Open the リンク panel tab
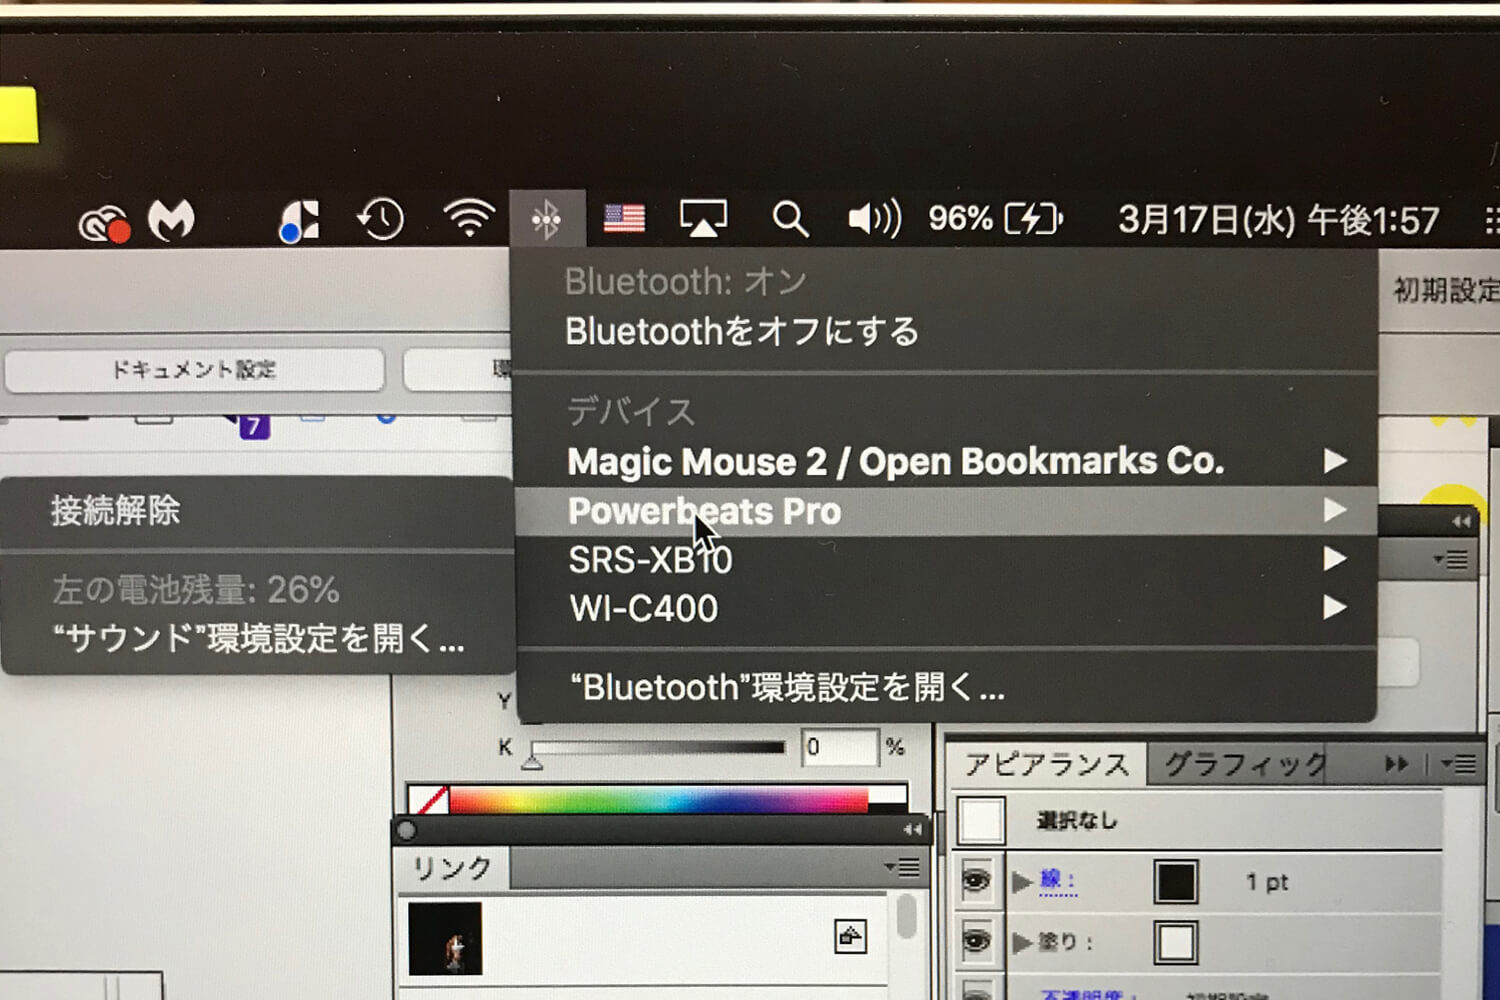Image resolution: width=1500 pixels, height=1000 pixels. (452, 868)
